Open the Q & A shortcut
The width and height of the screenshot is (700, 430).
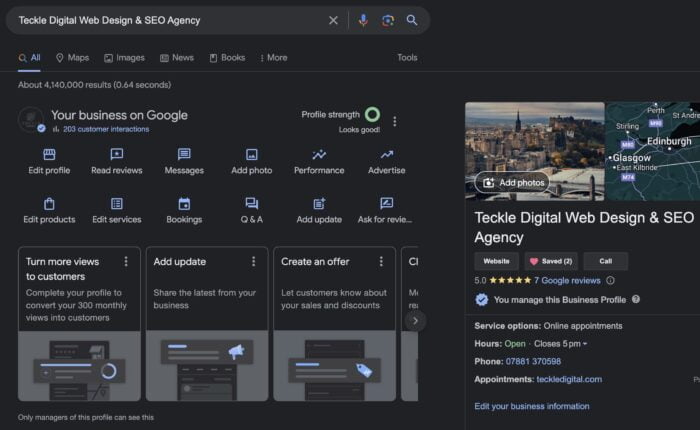pos(251,211)
